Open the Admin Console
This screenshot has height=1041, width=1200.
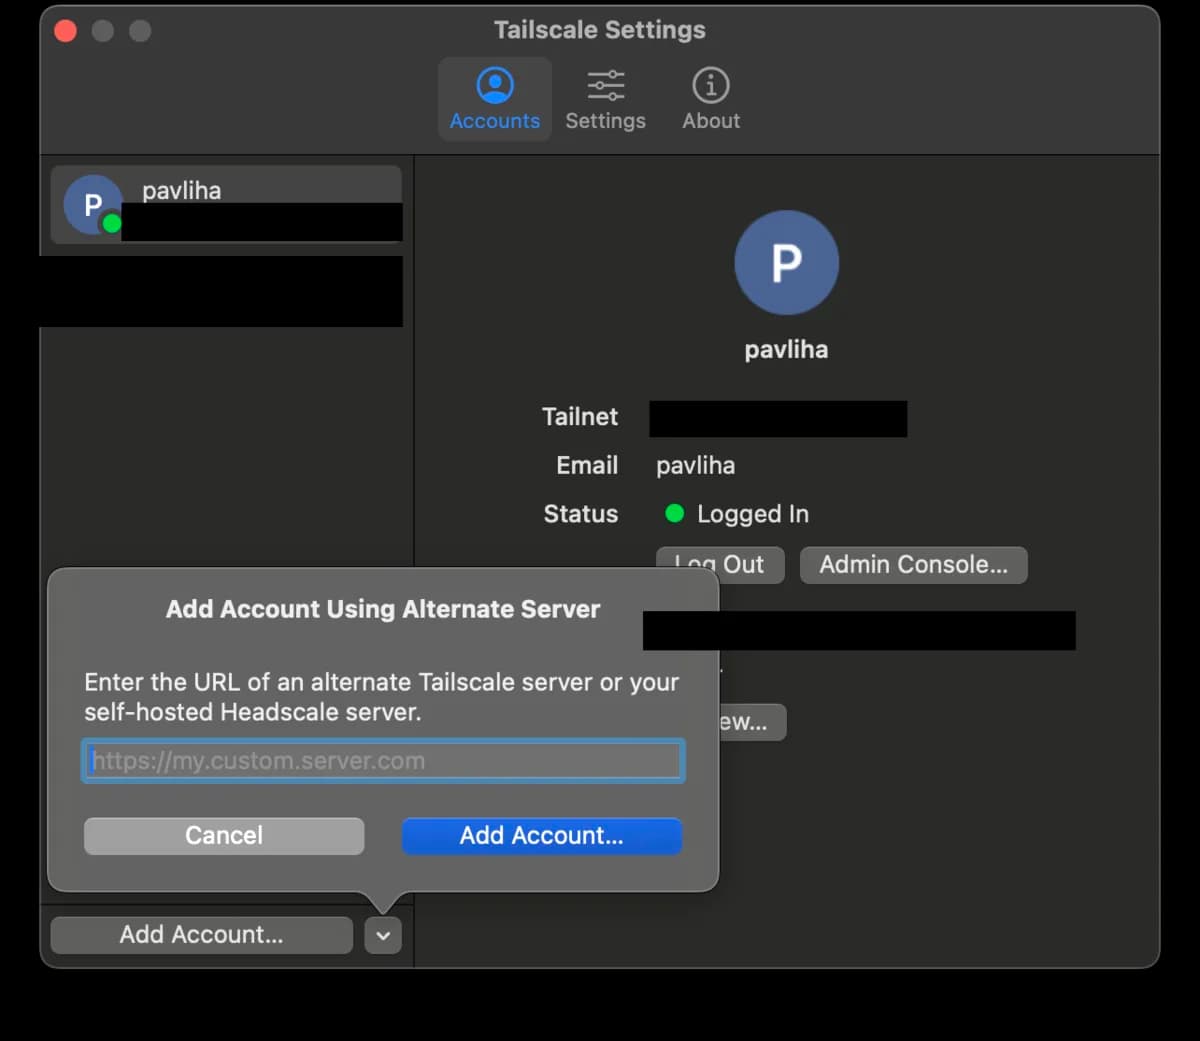click(913, 565)
